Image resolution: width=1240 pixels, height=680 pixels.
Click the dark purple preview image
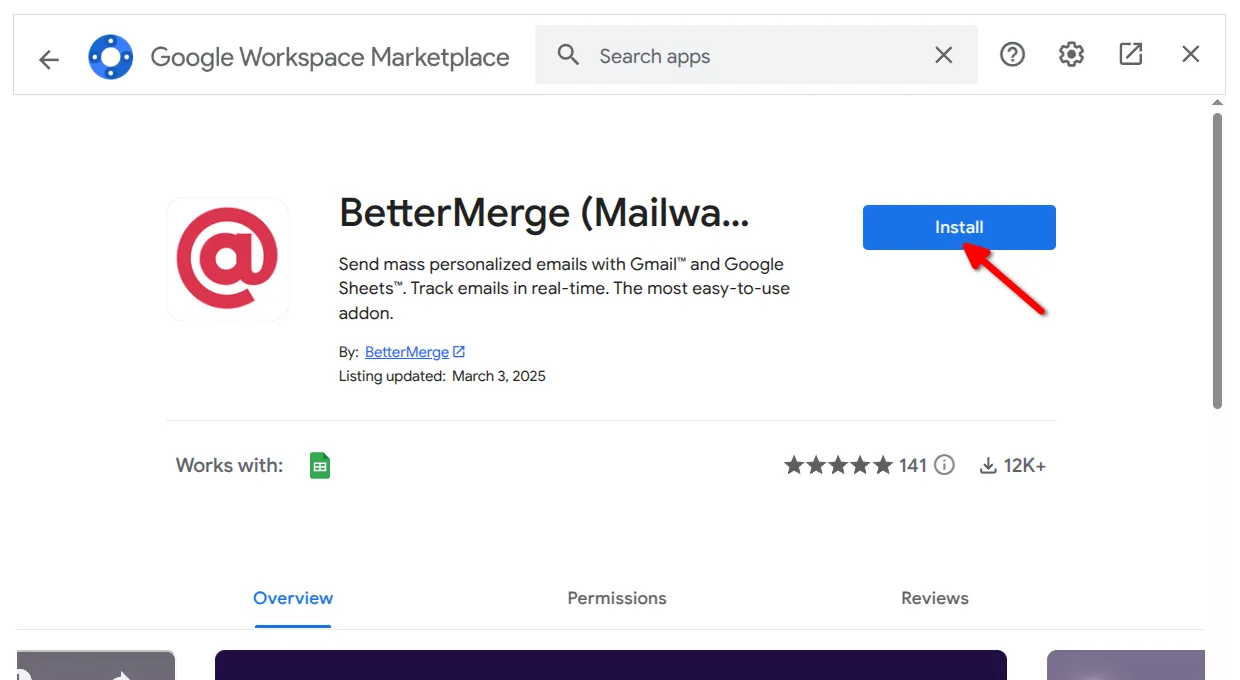[610, 664]
